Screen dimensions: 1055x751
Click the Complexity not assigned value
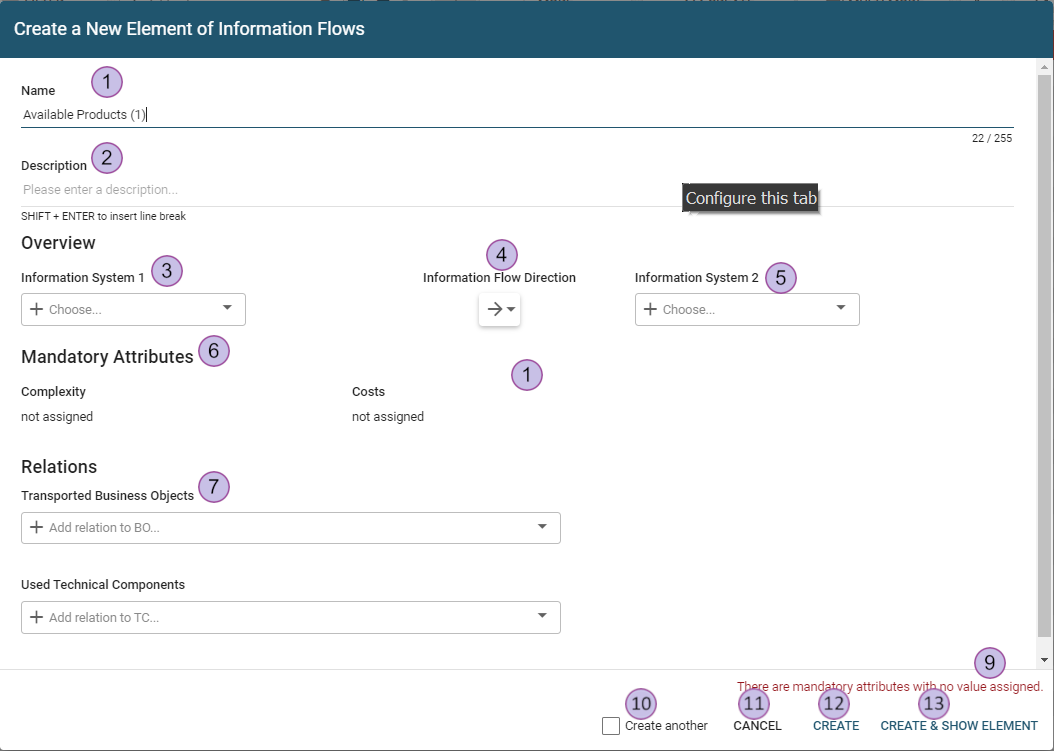tap(57, 417)
